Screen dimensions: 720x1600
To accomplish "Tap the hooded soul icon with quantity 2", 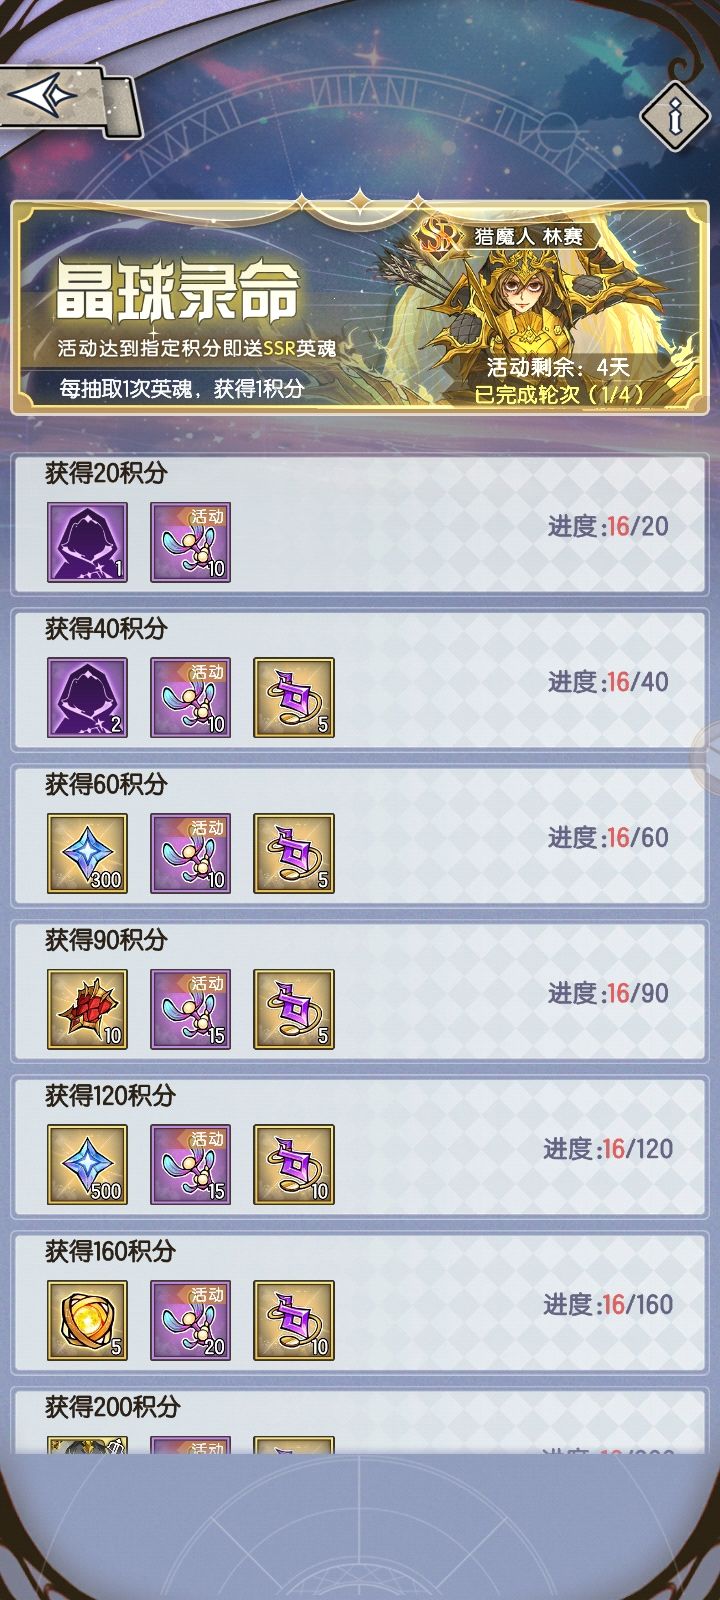I will click(88, 698).
